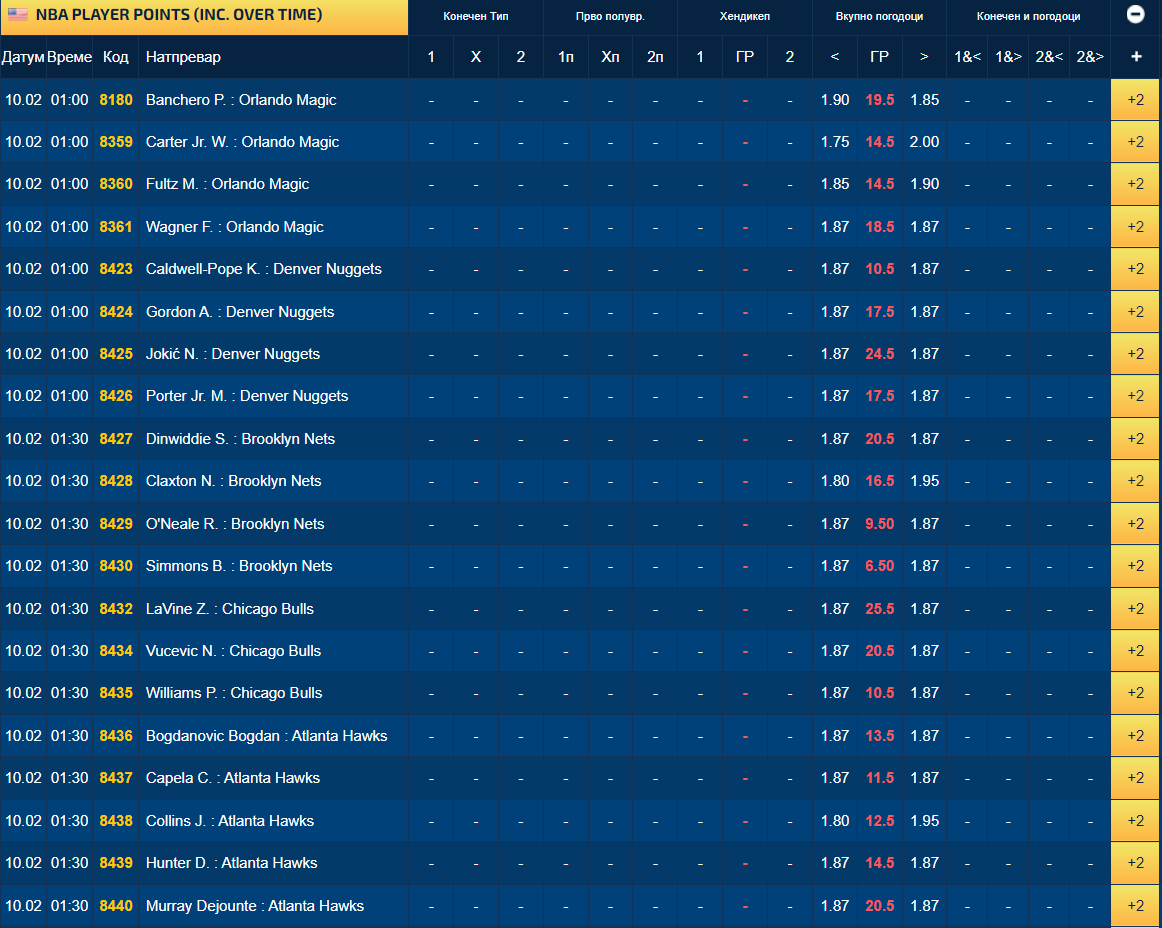The width and height of the screenshot is (1162, 928).
Task: Click the Конечен и погодоци column group header
Action: click(1028, 16)
